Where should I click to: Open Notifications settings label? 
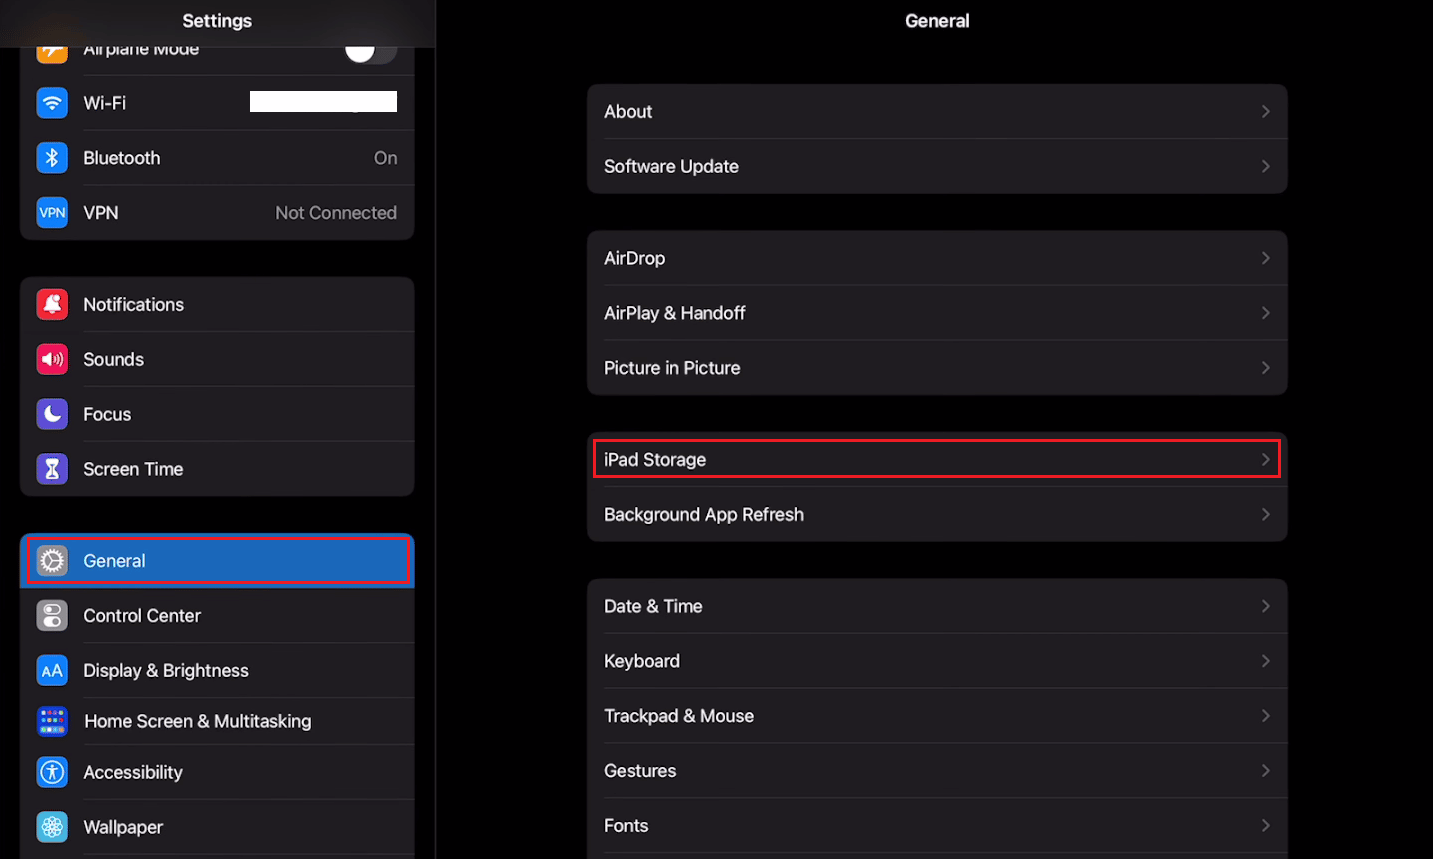coord(134,304)
